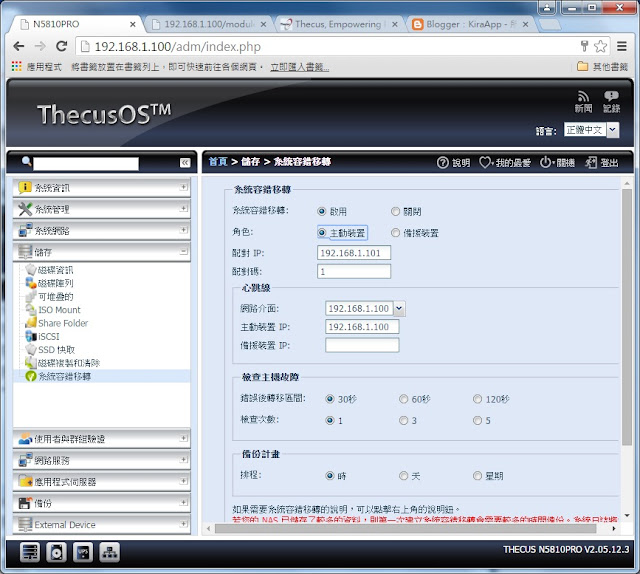Select 啟用 to enable failover
Image resolution: width=640 pixels, height=574 pixels.
(322, 211)
